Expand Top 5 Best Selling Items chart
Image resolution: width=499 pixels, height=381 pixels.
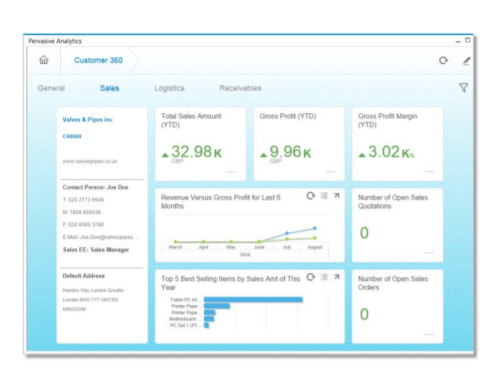pyautogui.click(x=337, y=277)
